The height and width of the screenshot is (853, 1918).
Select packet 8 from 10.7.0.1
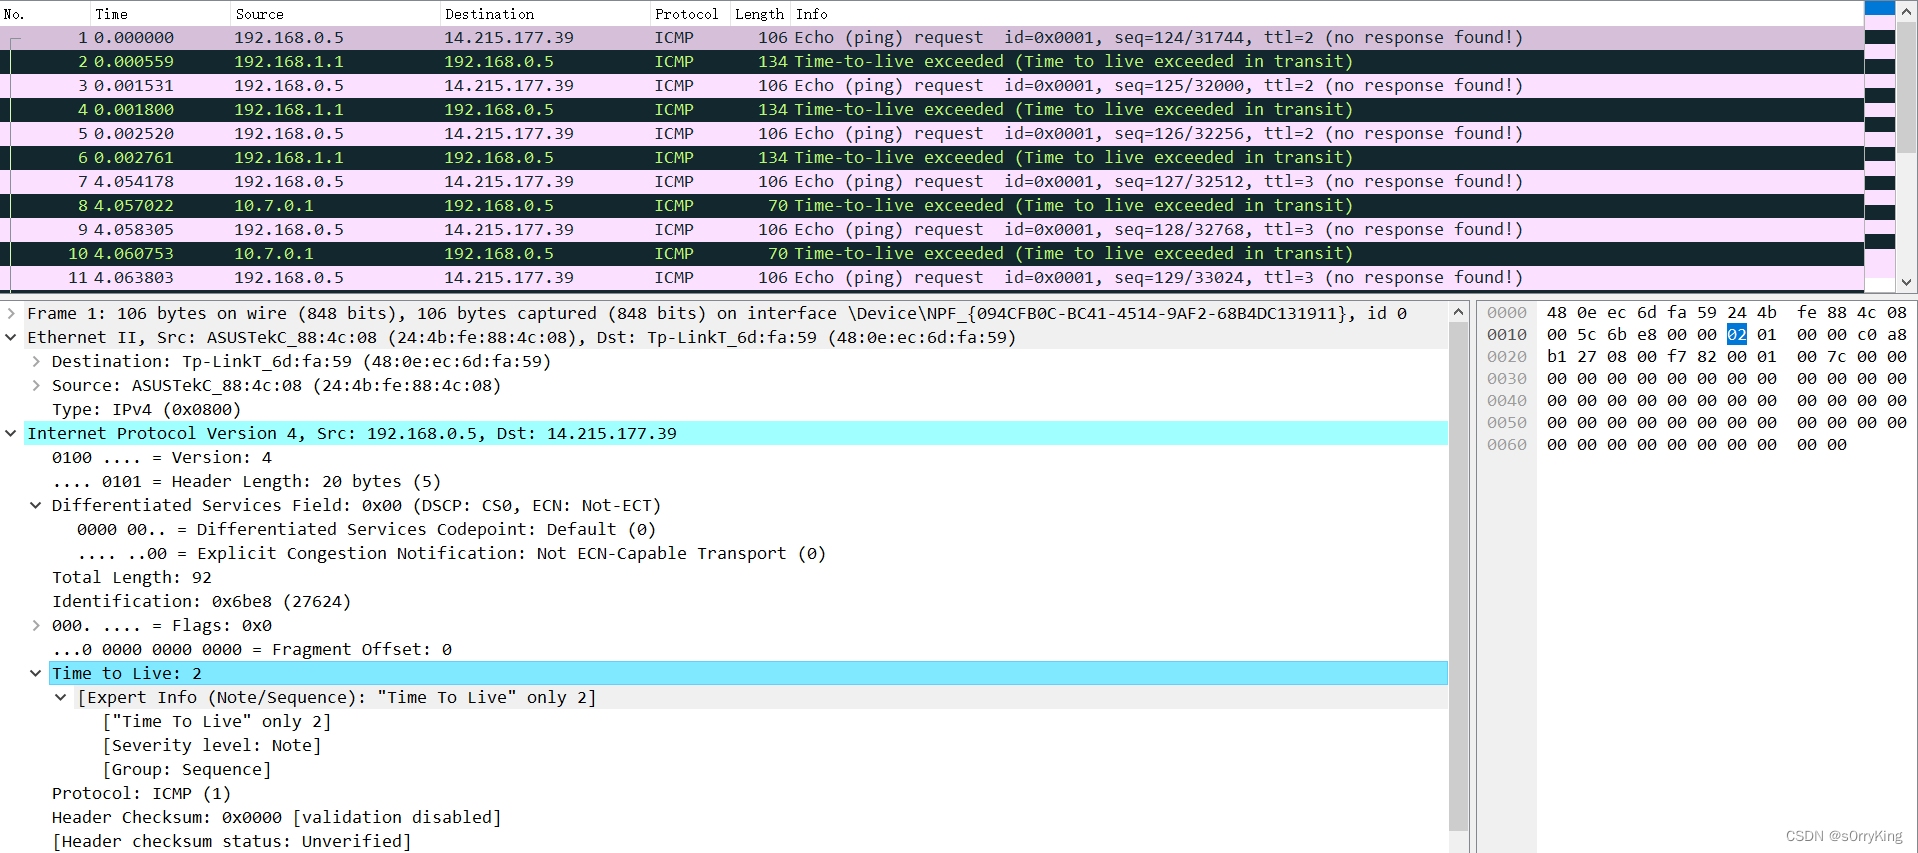click(x=932, y=205)
